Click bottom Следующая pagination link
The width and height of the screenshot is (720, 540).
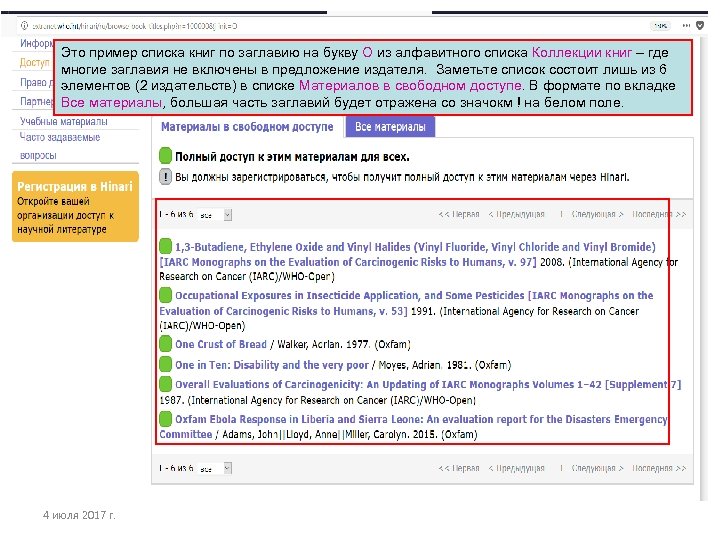coord(597,468)
